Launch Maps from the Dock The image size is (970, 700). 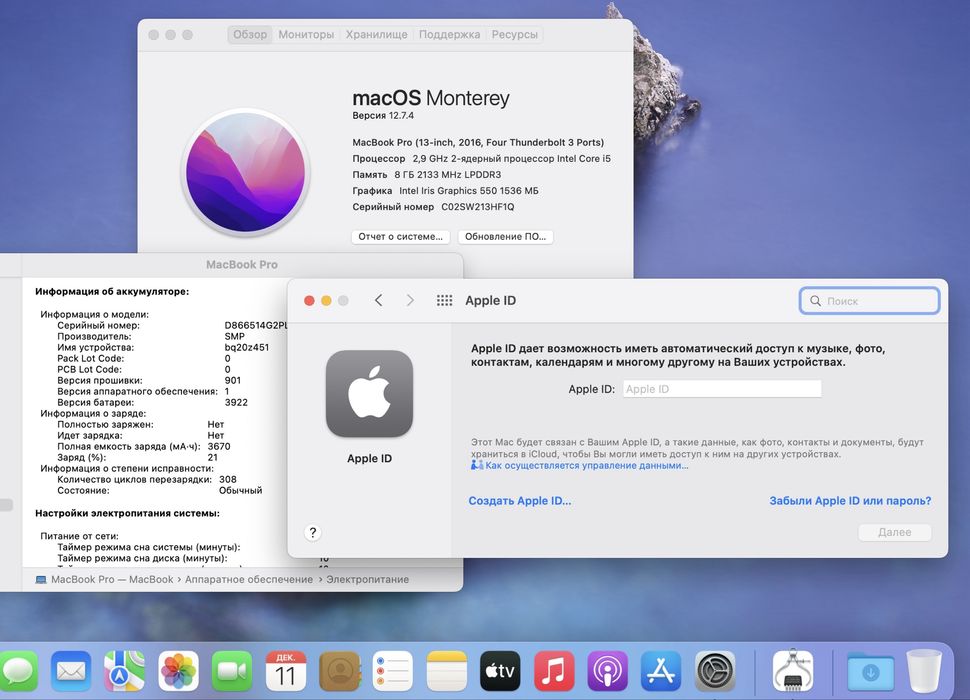point(124,671)
